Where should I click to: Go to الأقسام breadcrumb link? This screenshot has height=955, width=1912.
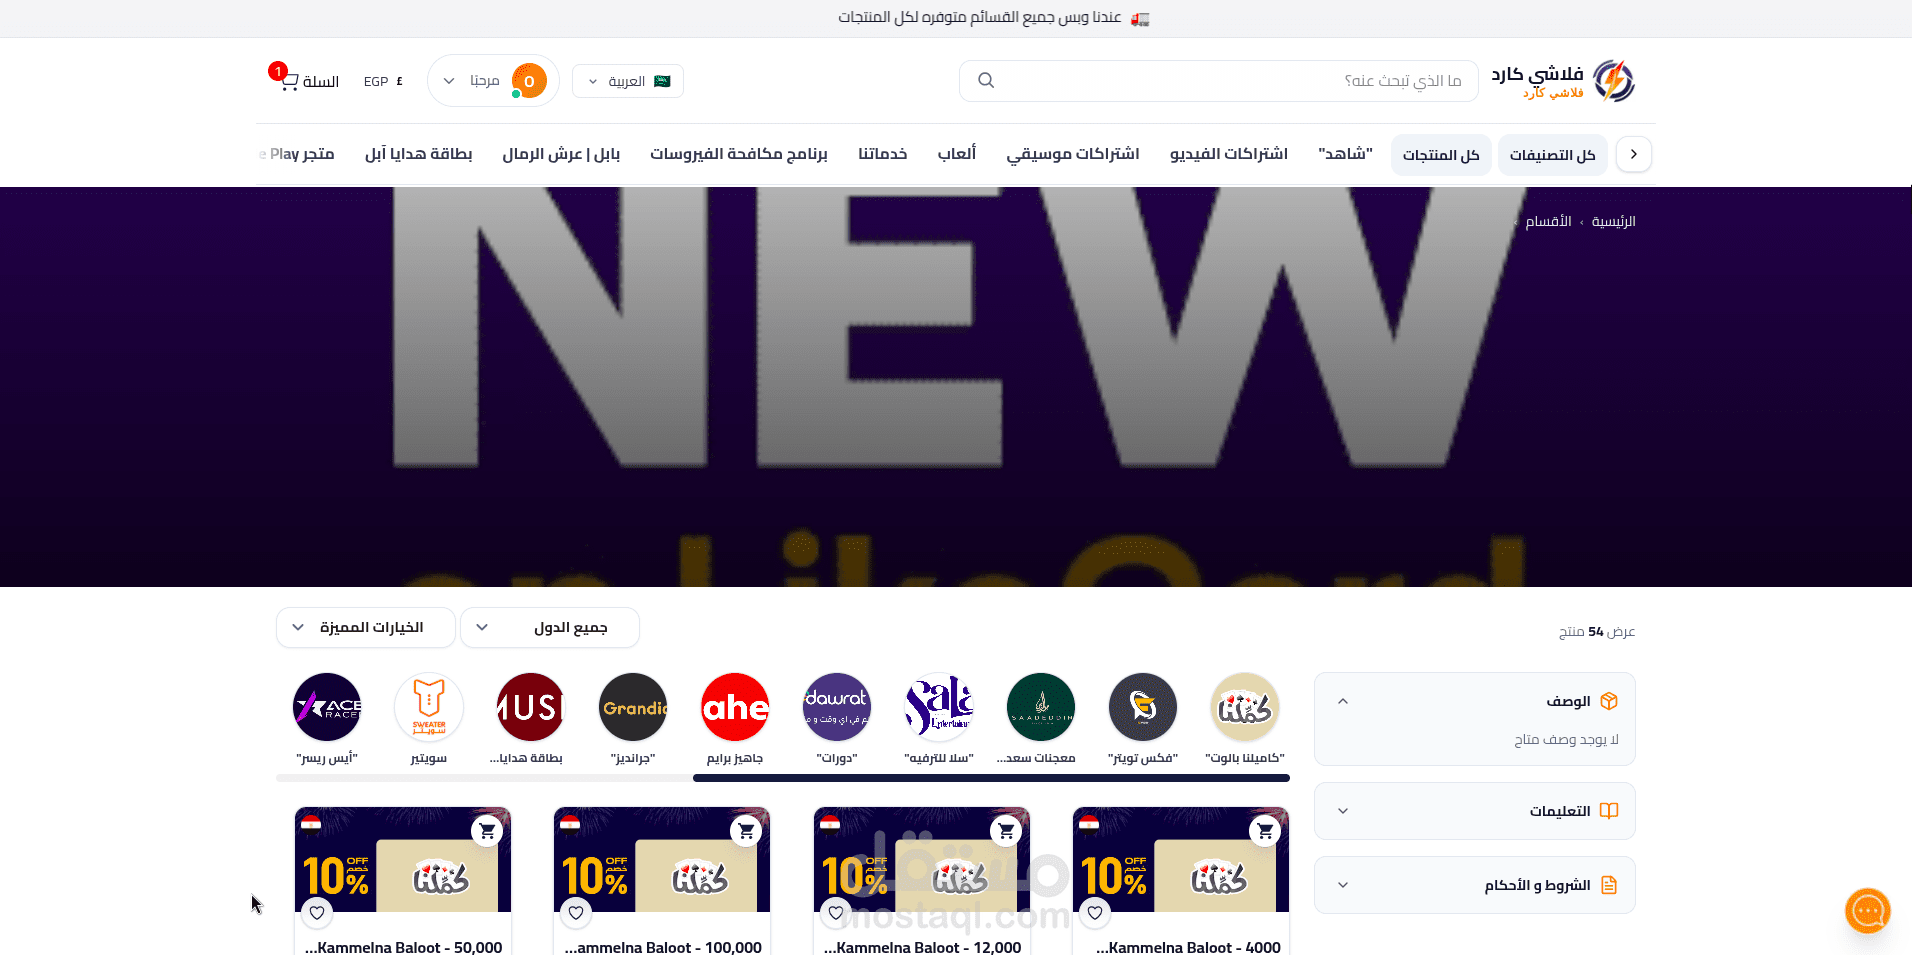[1548, 221]
